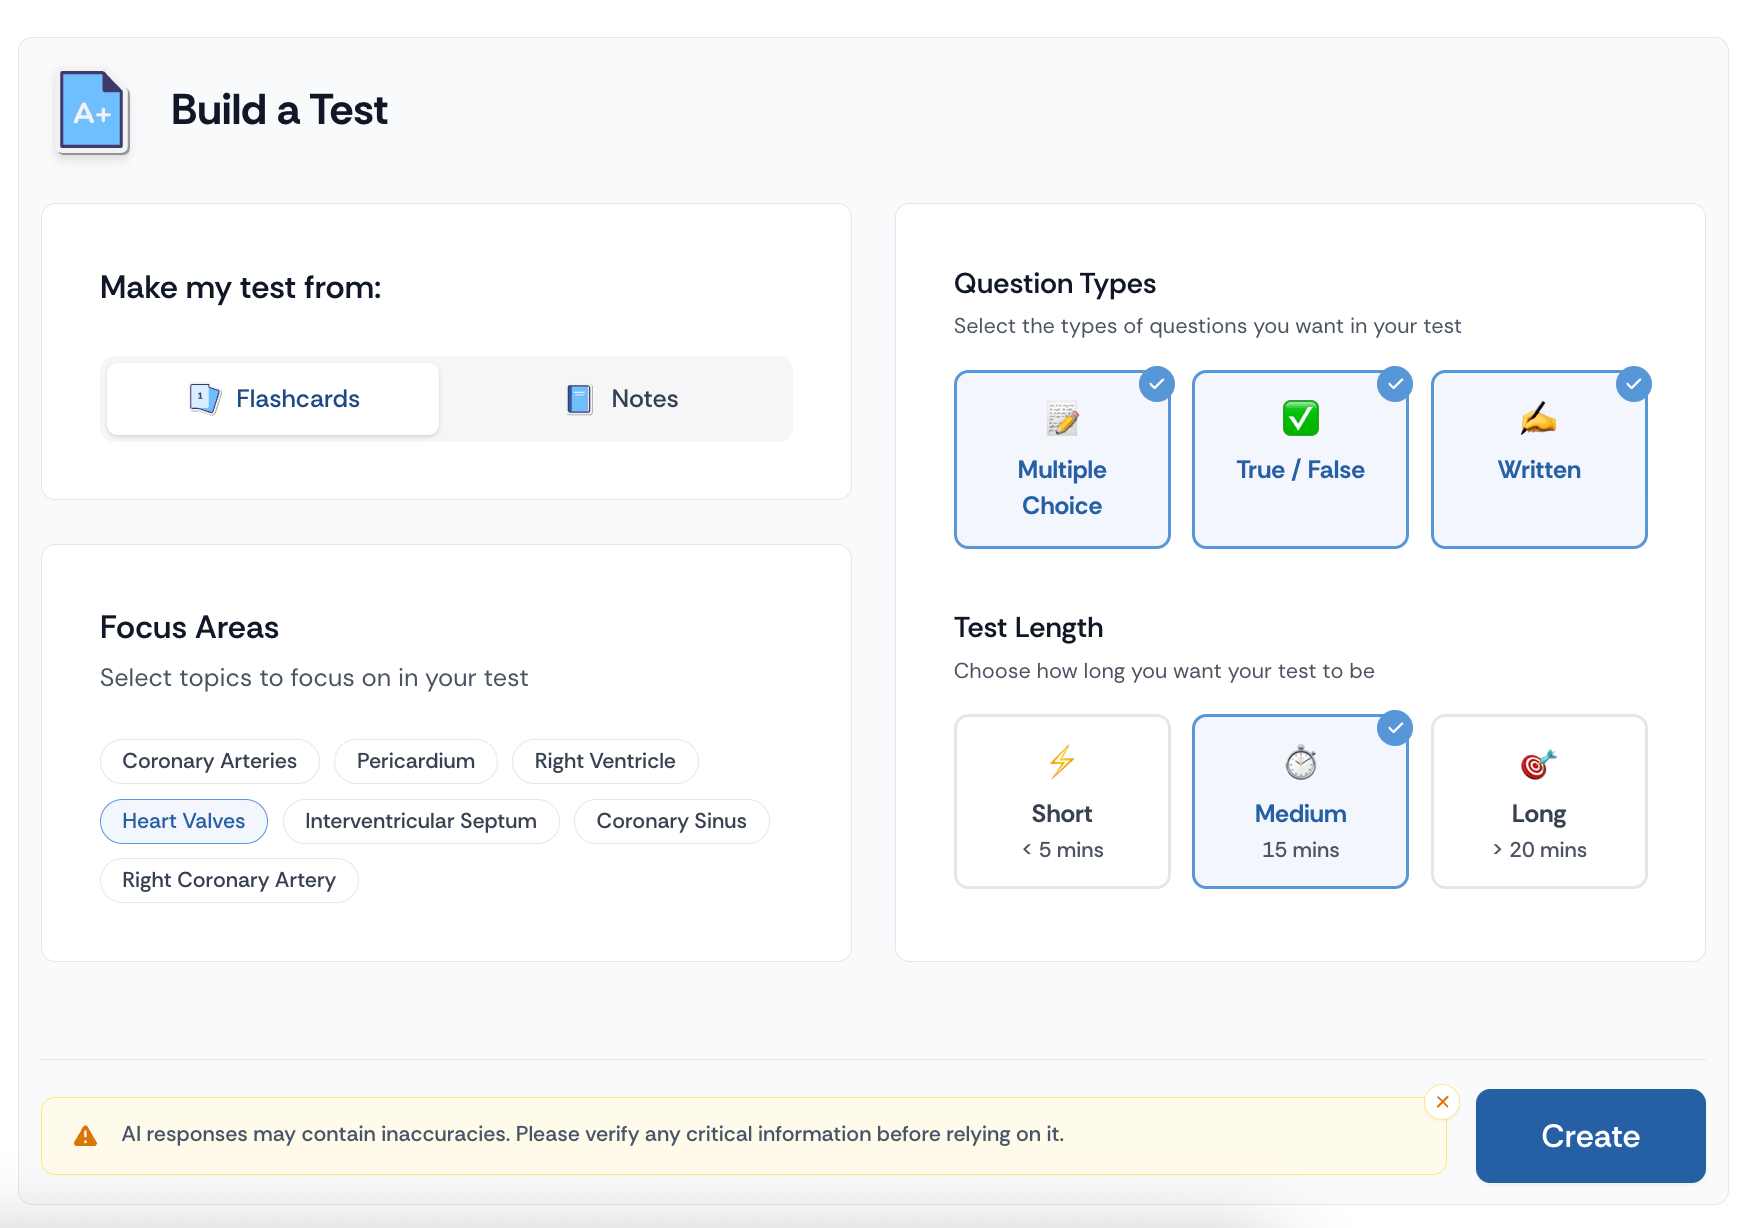The image size is (1762, 1228).
Task: Switch to the Notes source tab
Action: coord(621,399)
